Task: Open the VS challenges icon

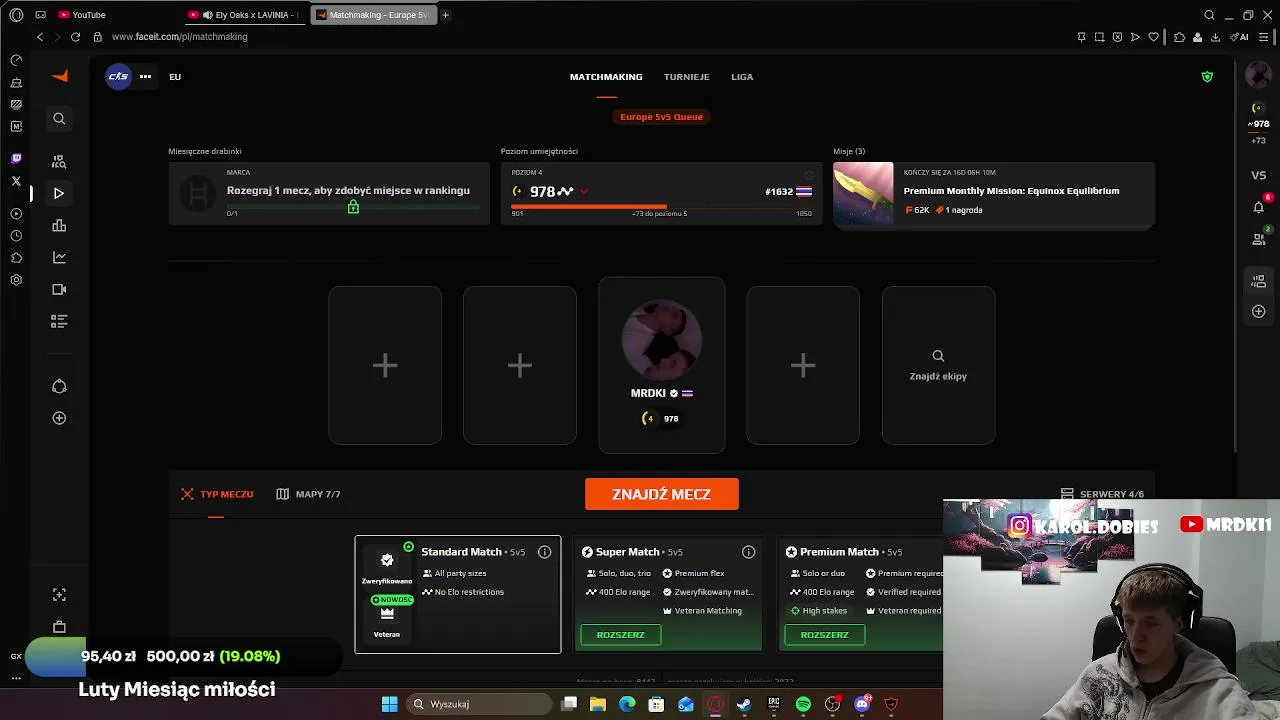Action: point(1259,175)
